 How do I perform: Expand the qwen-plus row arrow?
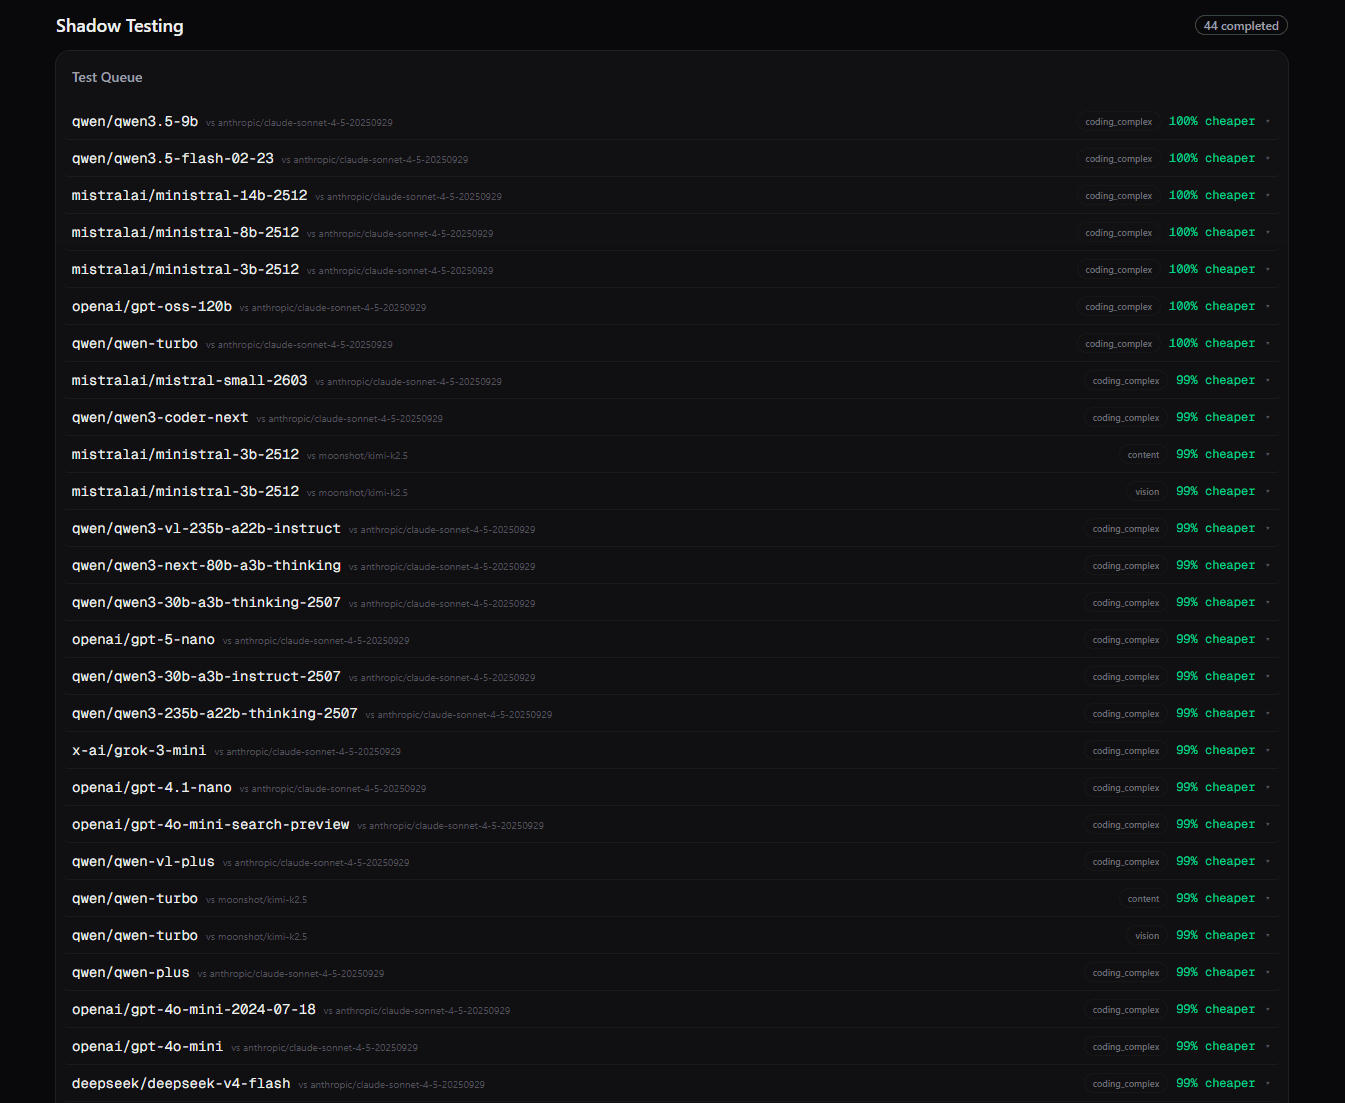coord(1268,973)
